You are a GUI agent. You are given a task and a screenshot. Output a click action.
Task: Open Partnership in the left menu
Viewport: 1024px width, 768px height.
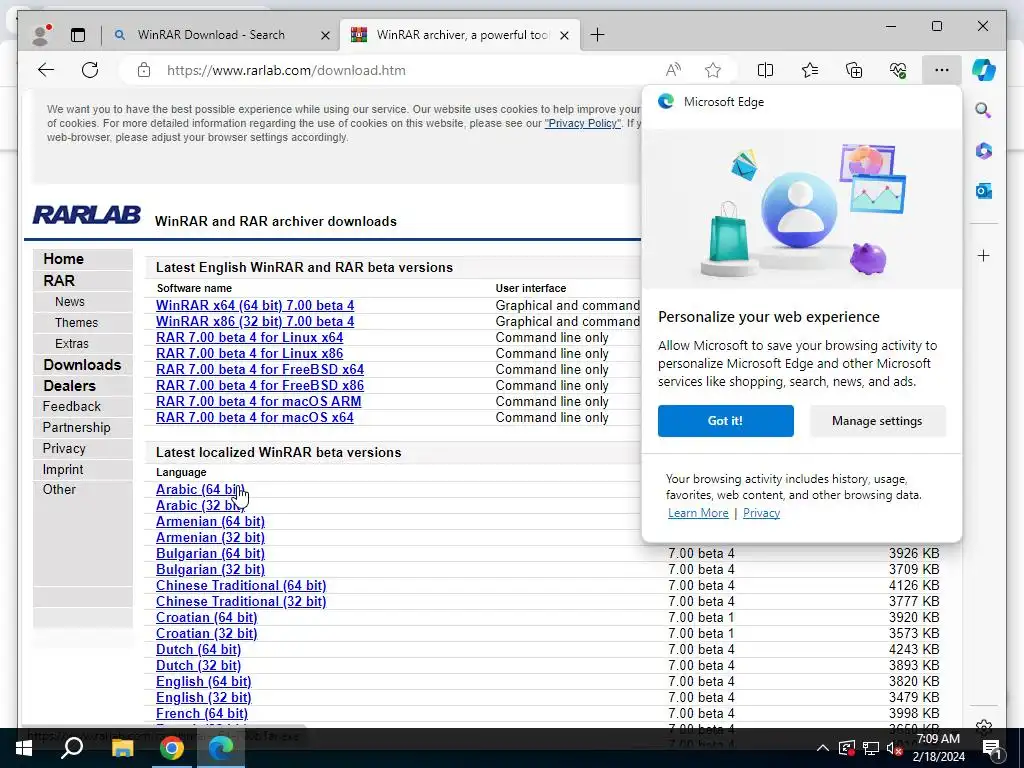pos(76,427)
